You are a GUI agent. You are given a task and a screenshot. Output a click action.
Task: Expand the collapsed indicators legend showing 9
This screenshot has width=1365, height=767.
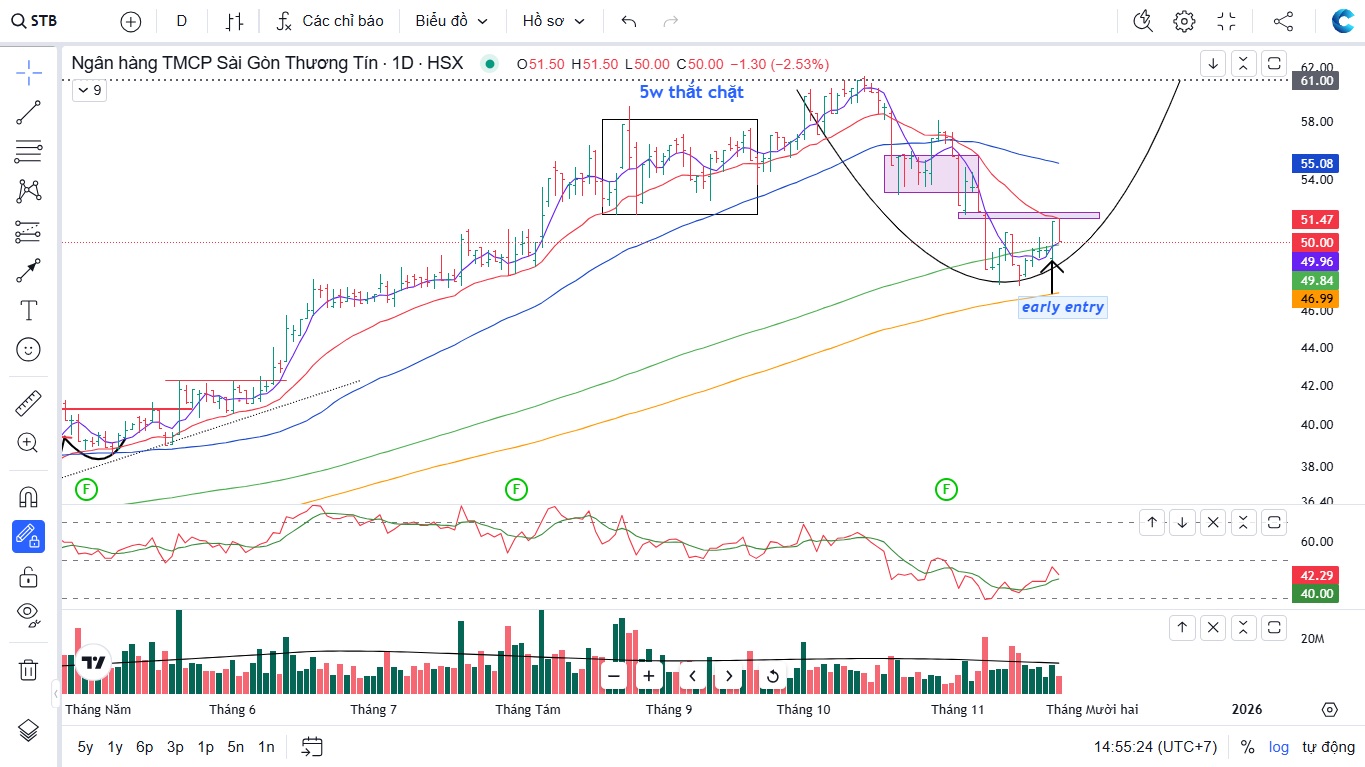tap(89, 90)
